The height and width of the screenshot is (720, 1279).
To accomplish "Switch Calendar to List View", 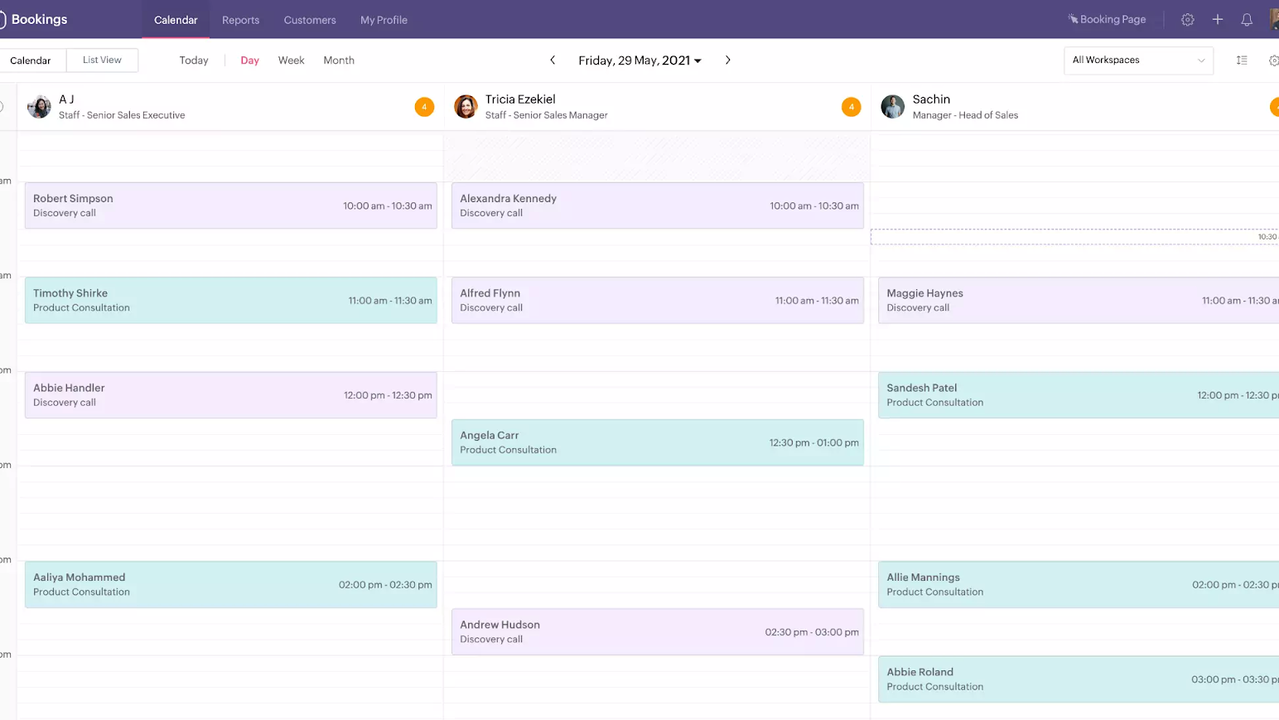I will pos(101,60).
